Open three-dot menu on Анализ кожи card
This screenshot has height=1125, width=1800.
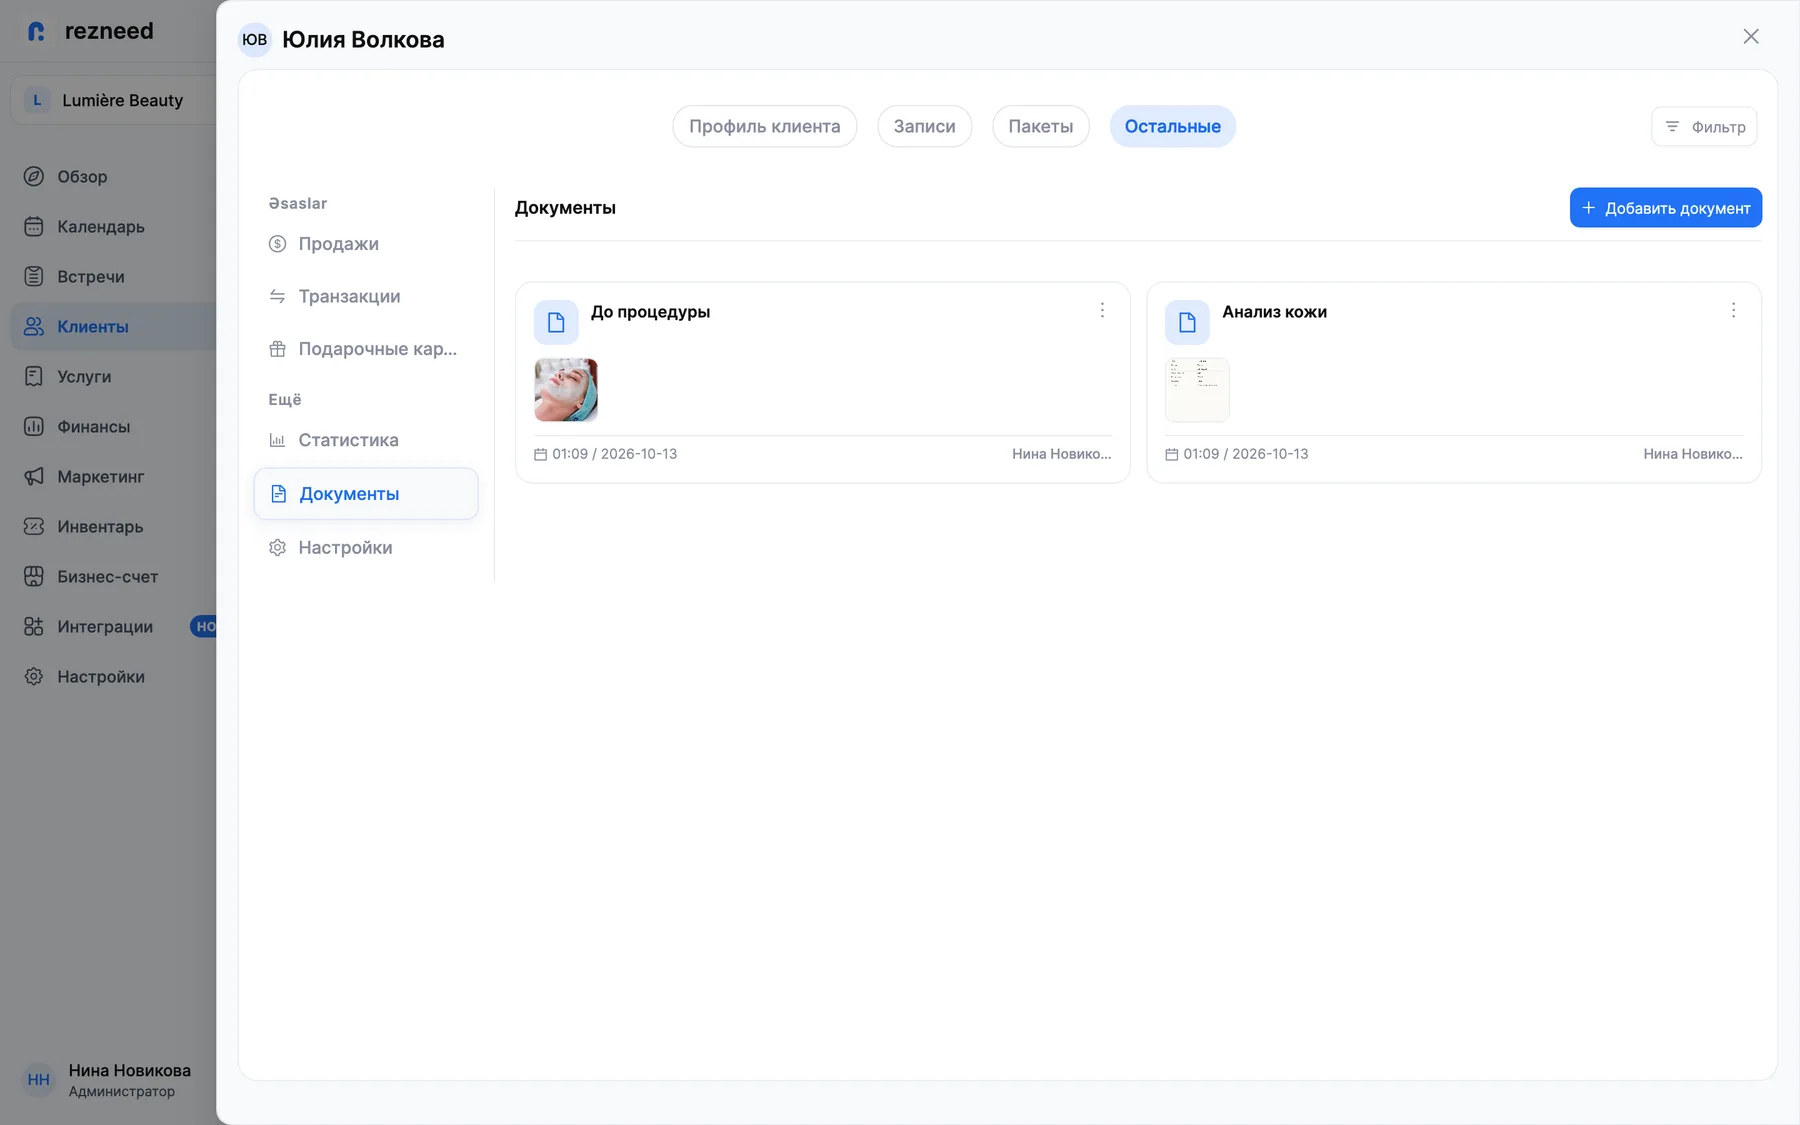1733,310
